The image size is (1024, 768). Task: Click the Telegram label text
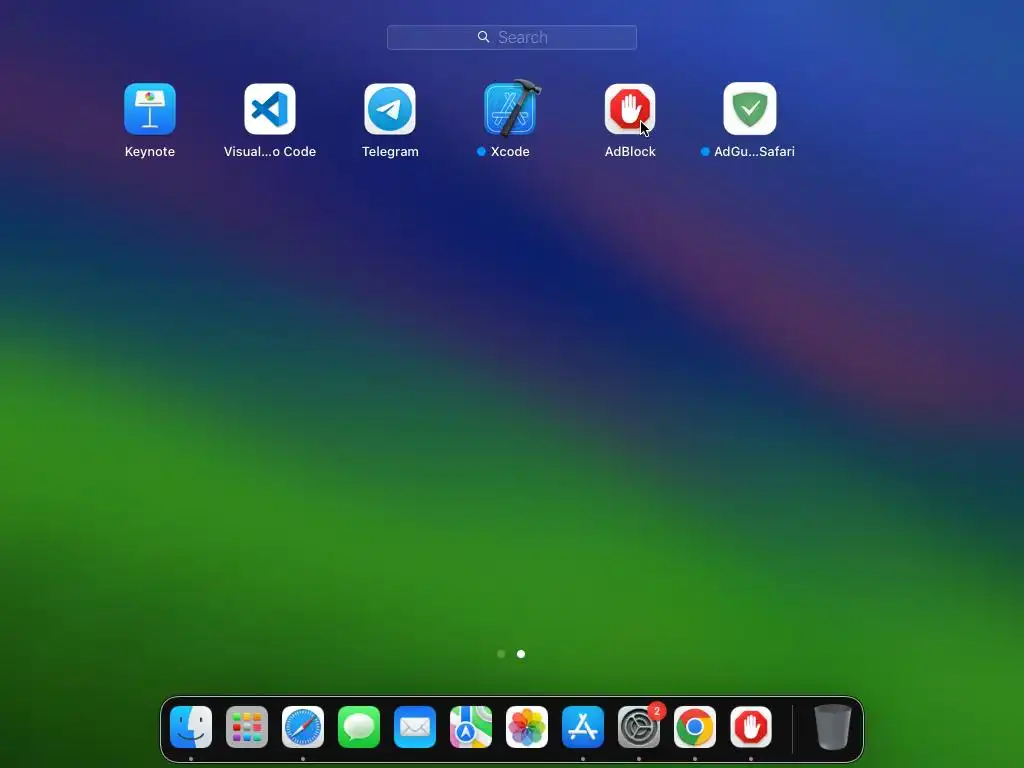(x=390, y=152)
